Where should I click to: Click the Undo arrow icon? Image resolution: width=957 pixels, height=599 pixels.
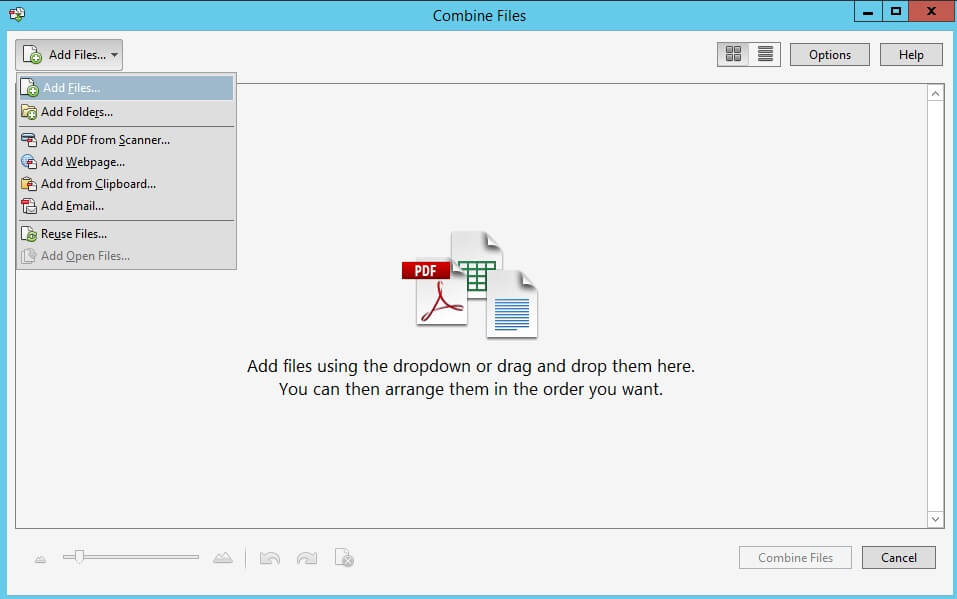click(269, 557)
